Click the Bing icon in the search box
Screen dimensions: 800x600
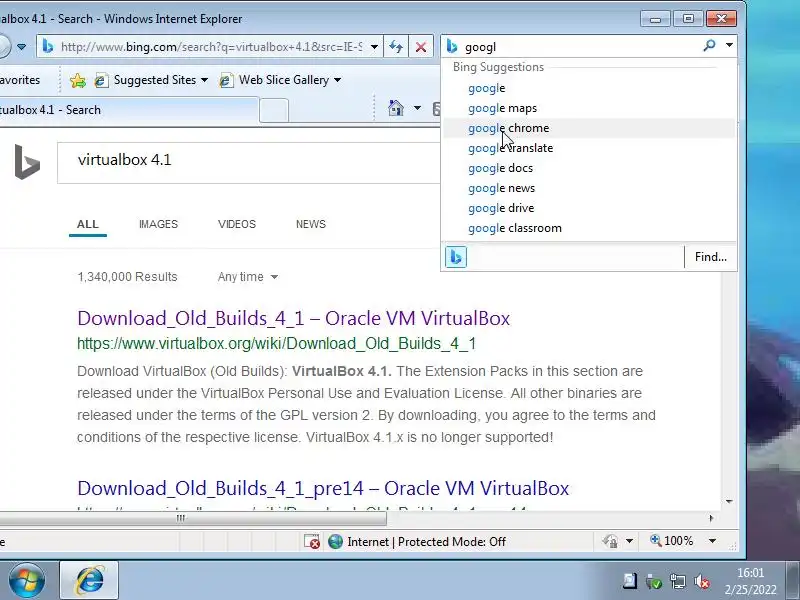pyautogui.click(x=452, y=46)
